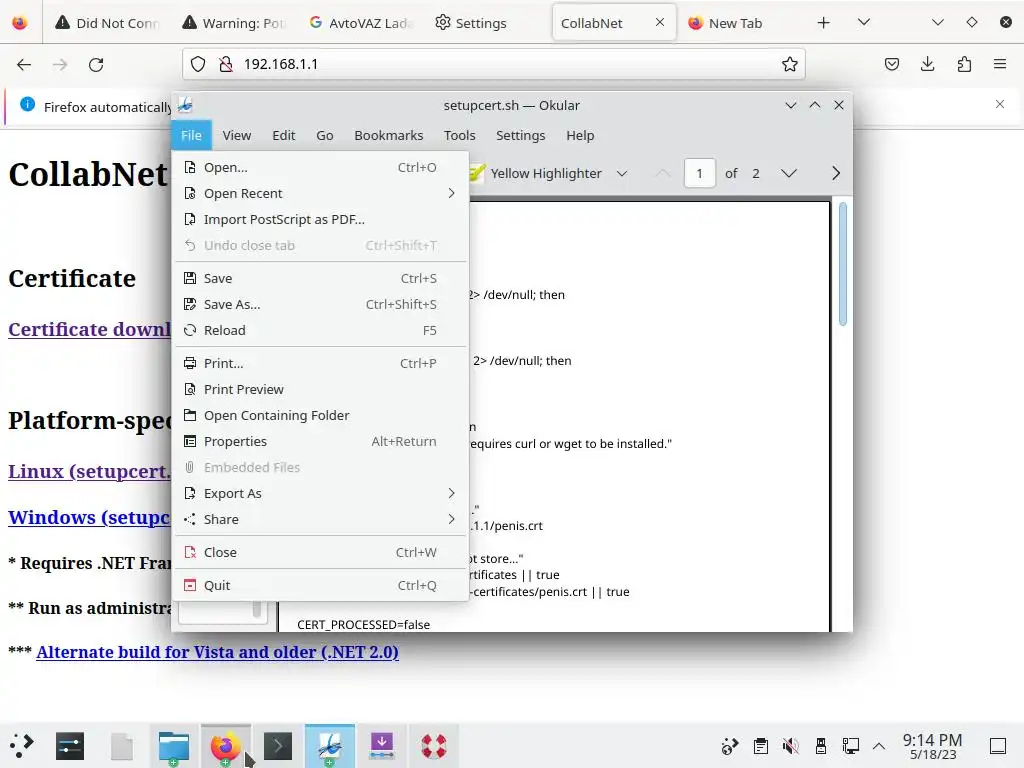Open Firefox downloads panel
The height and width of the screenshot is (768, 1024).
927,64
